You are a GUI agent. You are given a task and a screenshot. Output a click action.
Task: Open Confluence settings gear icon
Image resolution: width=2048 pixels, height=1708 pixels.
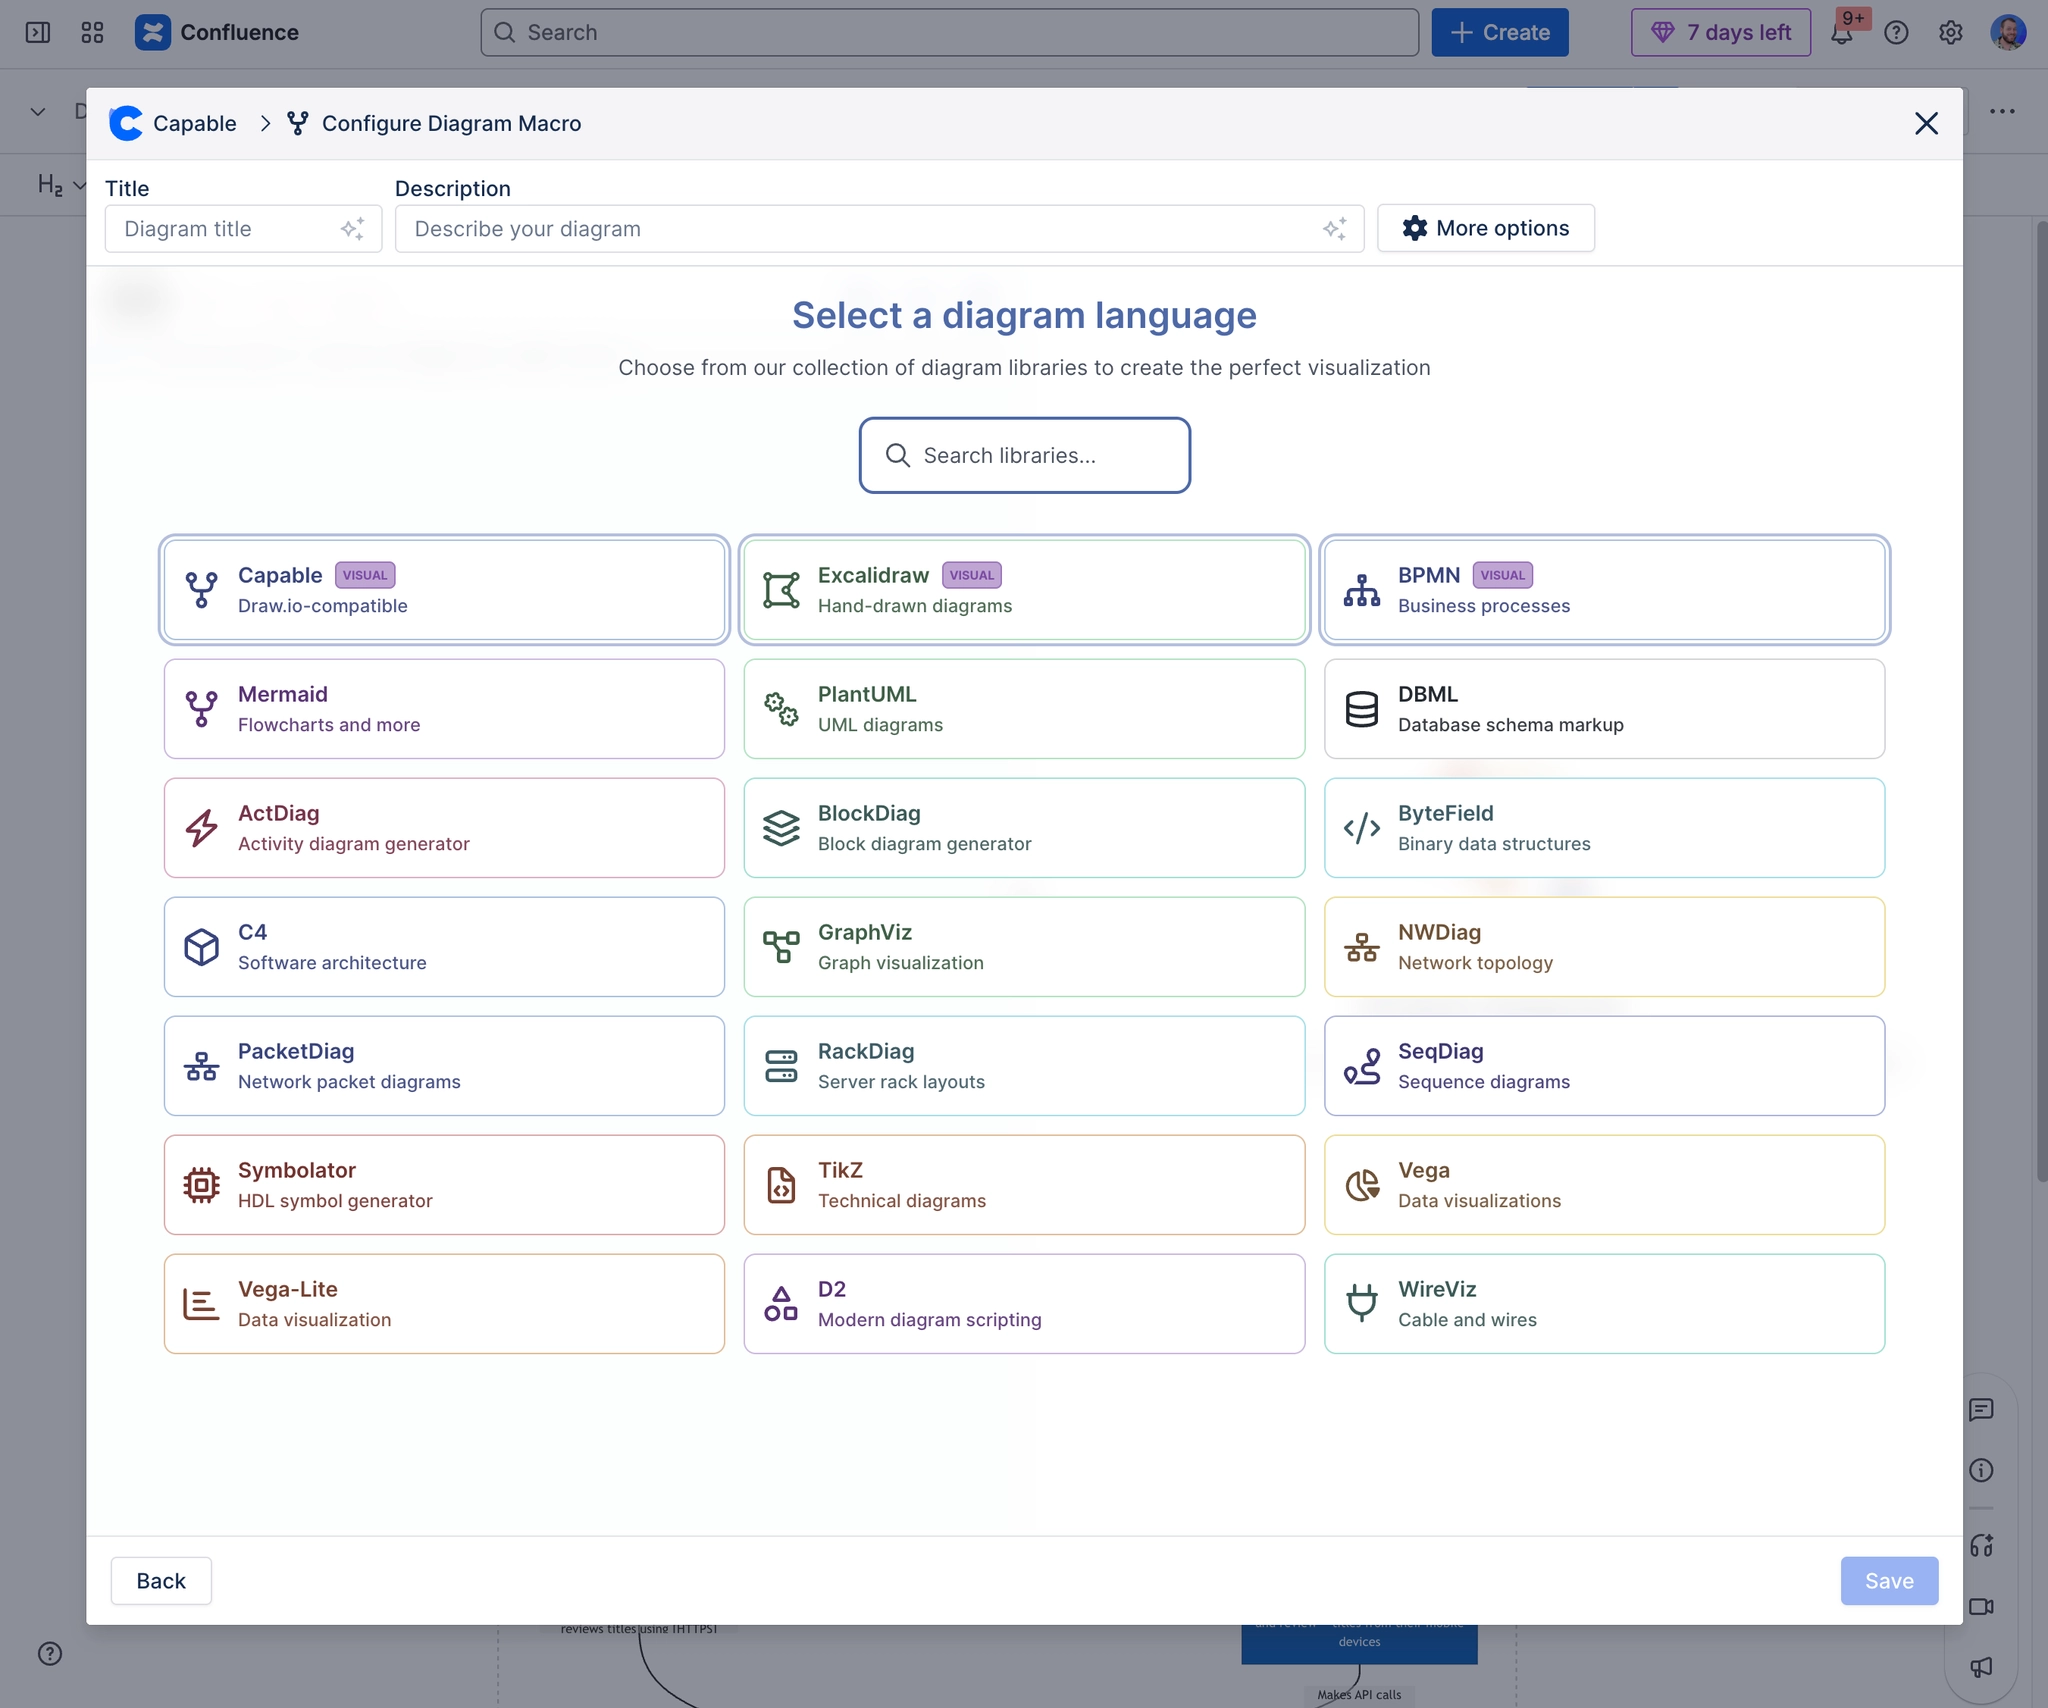tap(1950, 33)
